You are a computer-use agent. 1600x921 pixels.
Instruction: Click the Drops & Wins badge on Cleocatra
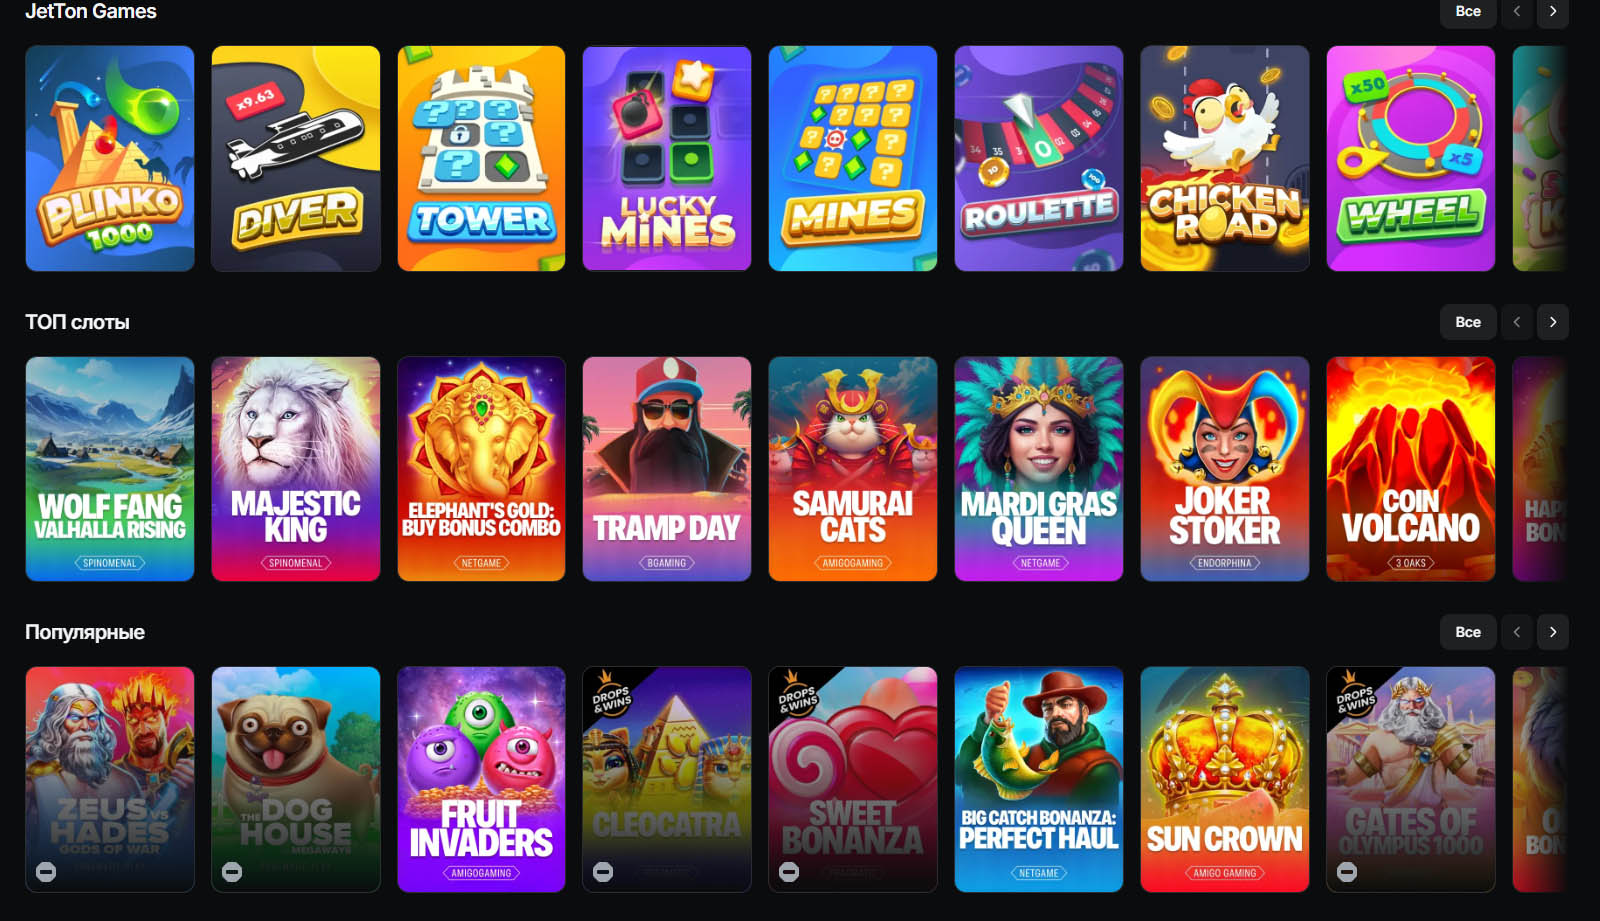click(x=611, y=694)
